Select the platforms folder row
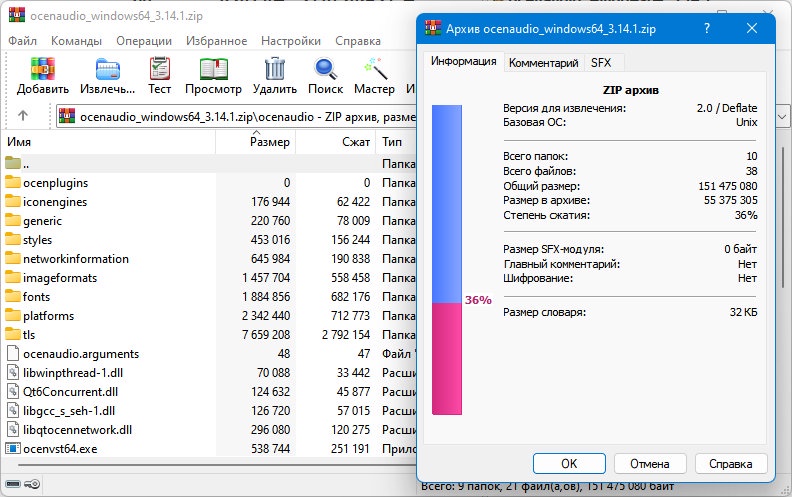Screen dimensions: 792x497 210,316
